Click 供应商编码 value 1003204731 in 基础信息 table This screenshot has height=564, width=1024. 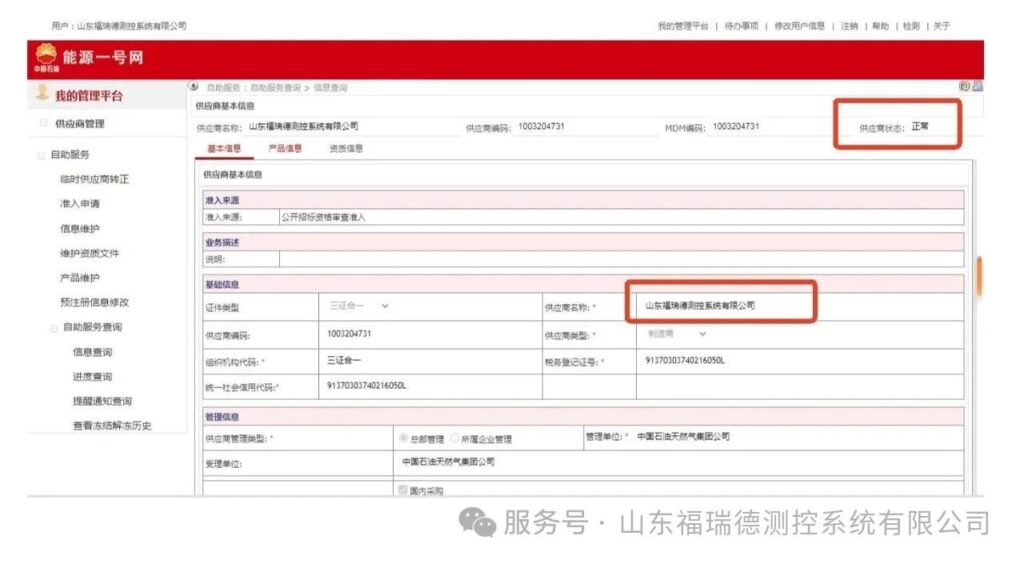[349, 334]
